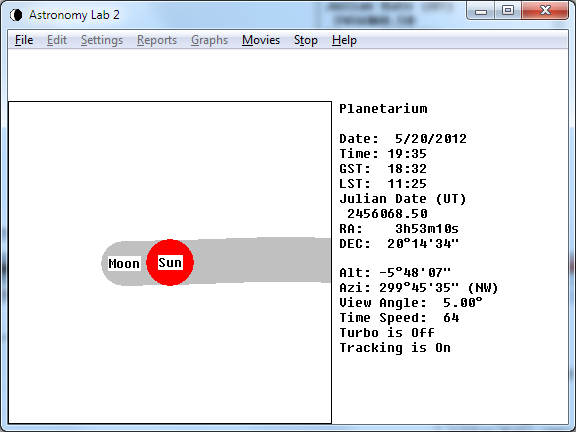Click the Astronomy Lab 2 title icon

point(16,15)
